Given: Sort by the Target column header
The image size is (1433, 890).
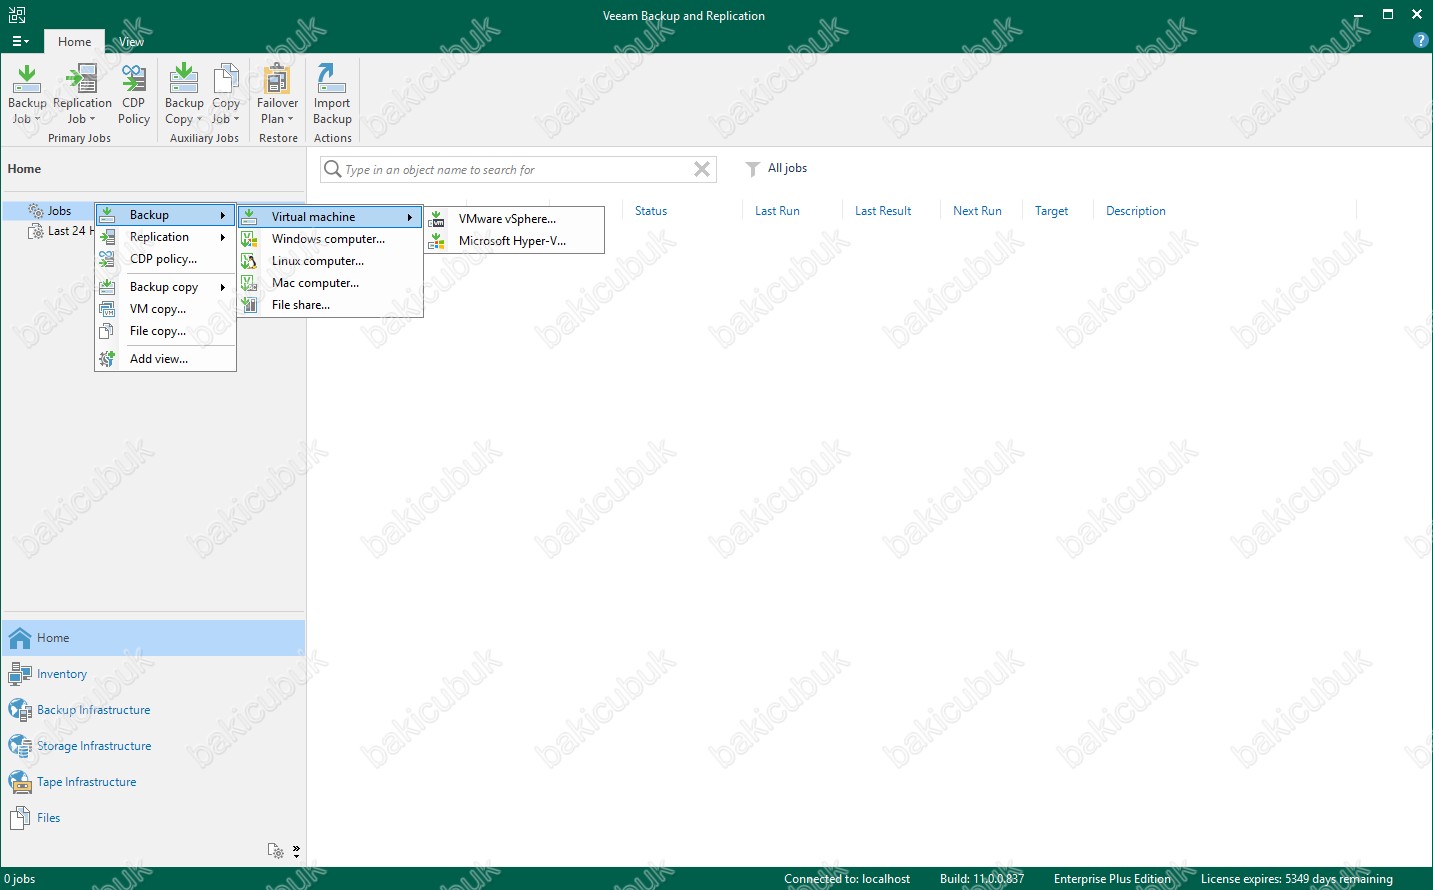Looking at the screenshot, I should 1051,211.
